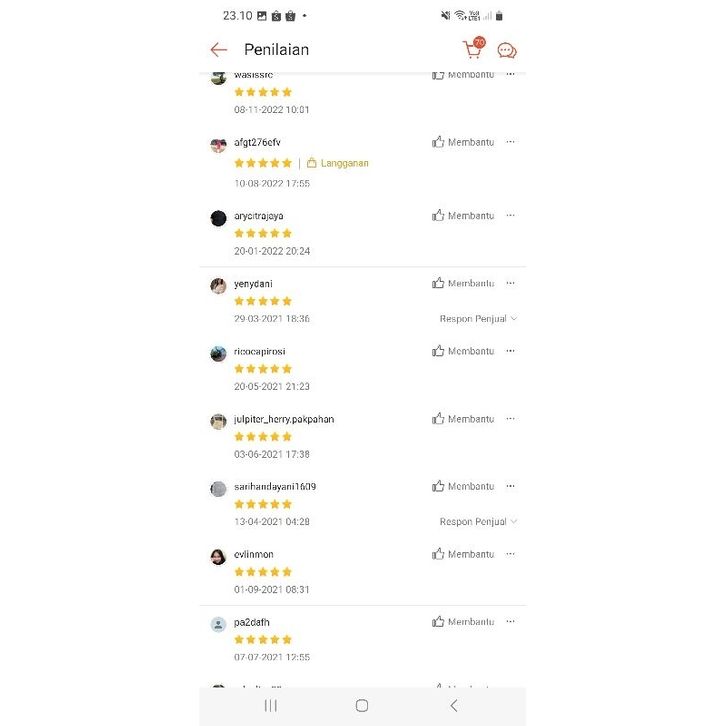Viewport: 726px width, 726px height.
Task: Open more options for arycitrajaya's review
Action: [x=510, y=215]
